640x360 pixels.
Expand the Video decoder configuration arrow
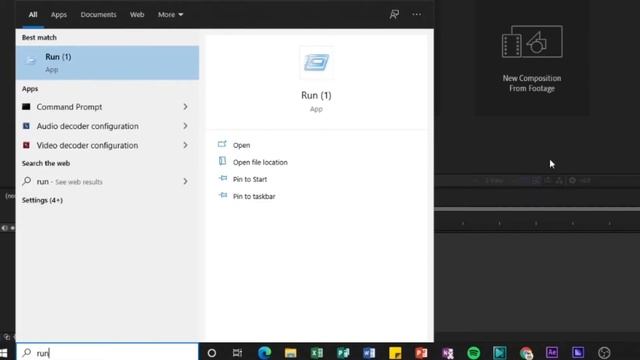click(185, 145)
